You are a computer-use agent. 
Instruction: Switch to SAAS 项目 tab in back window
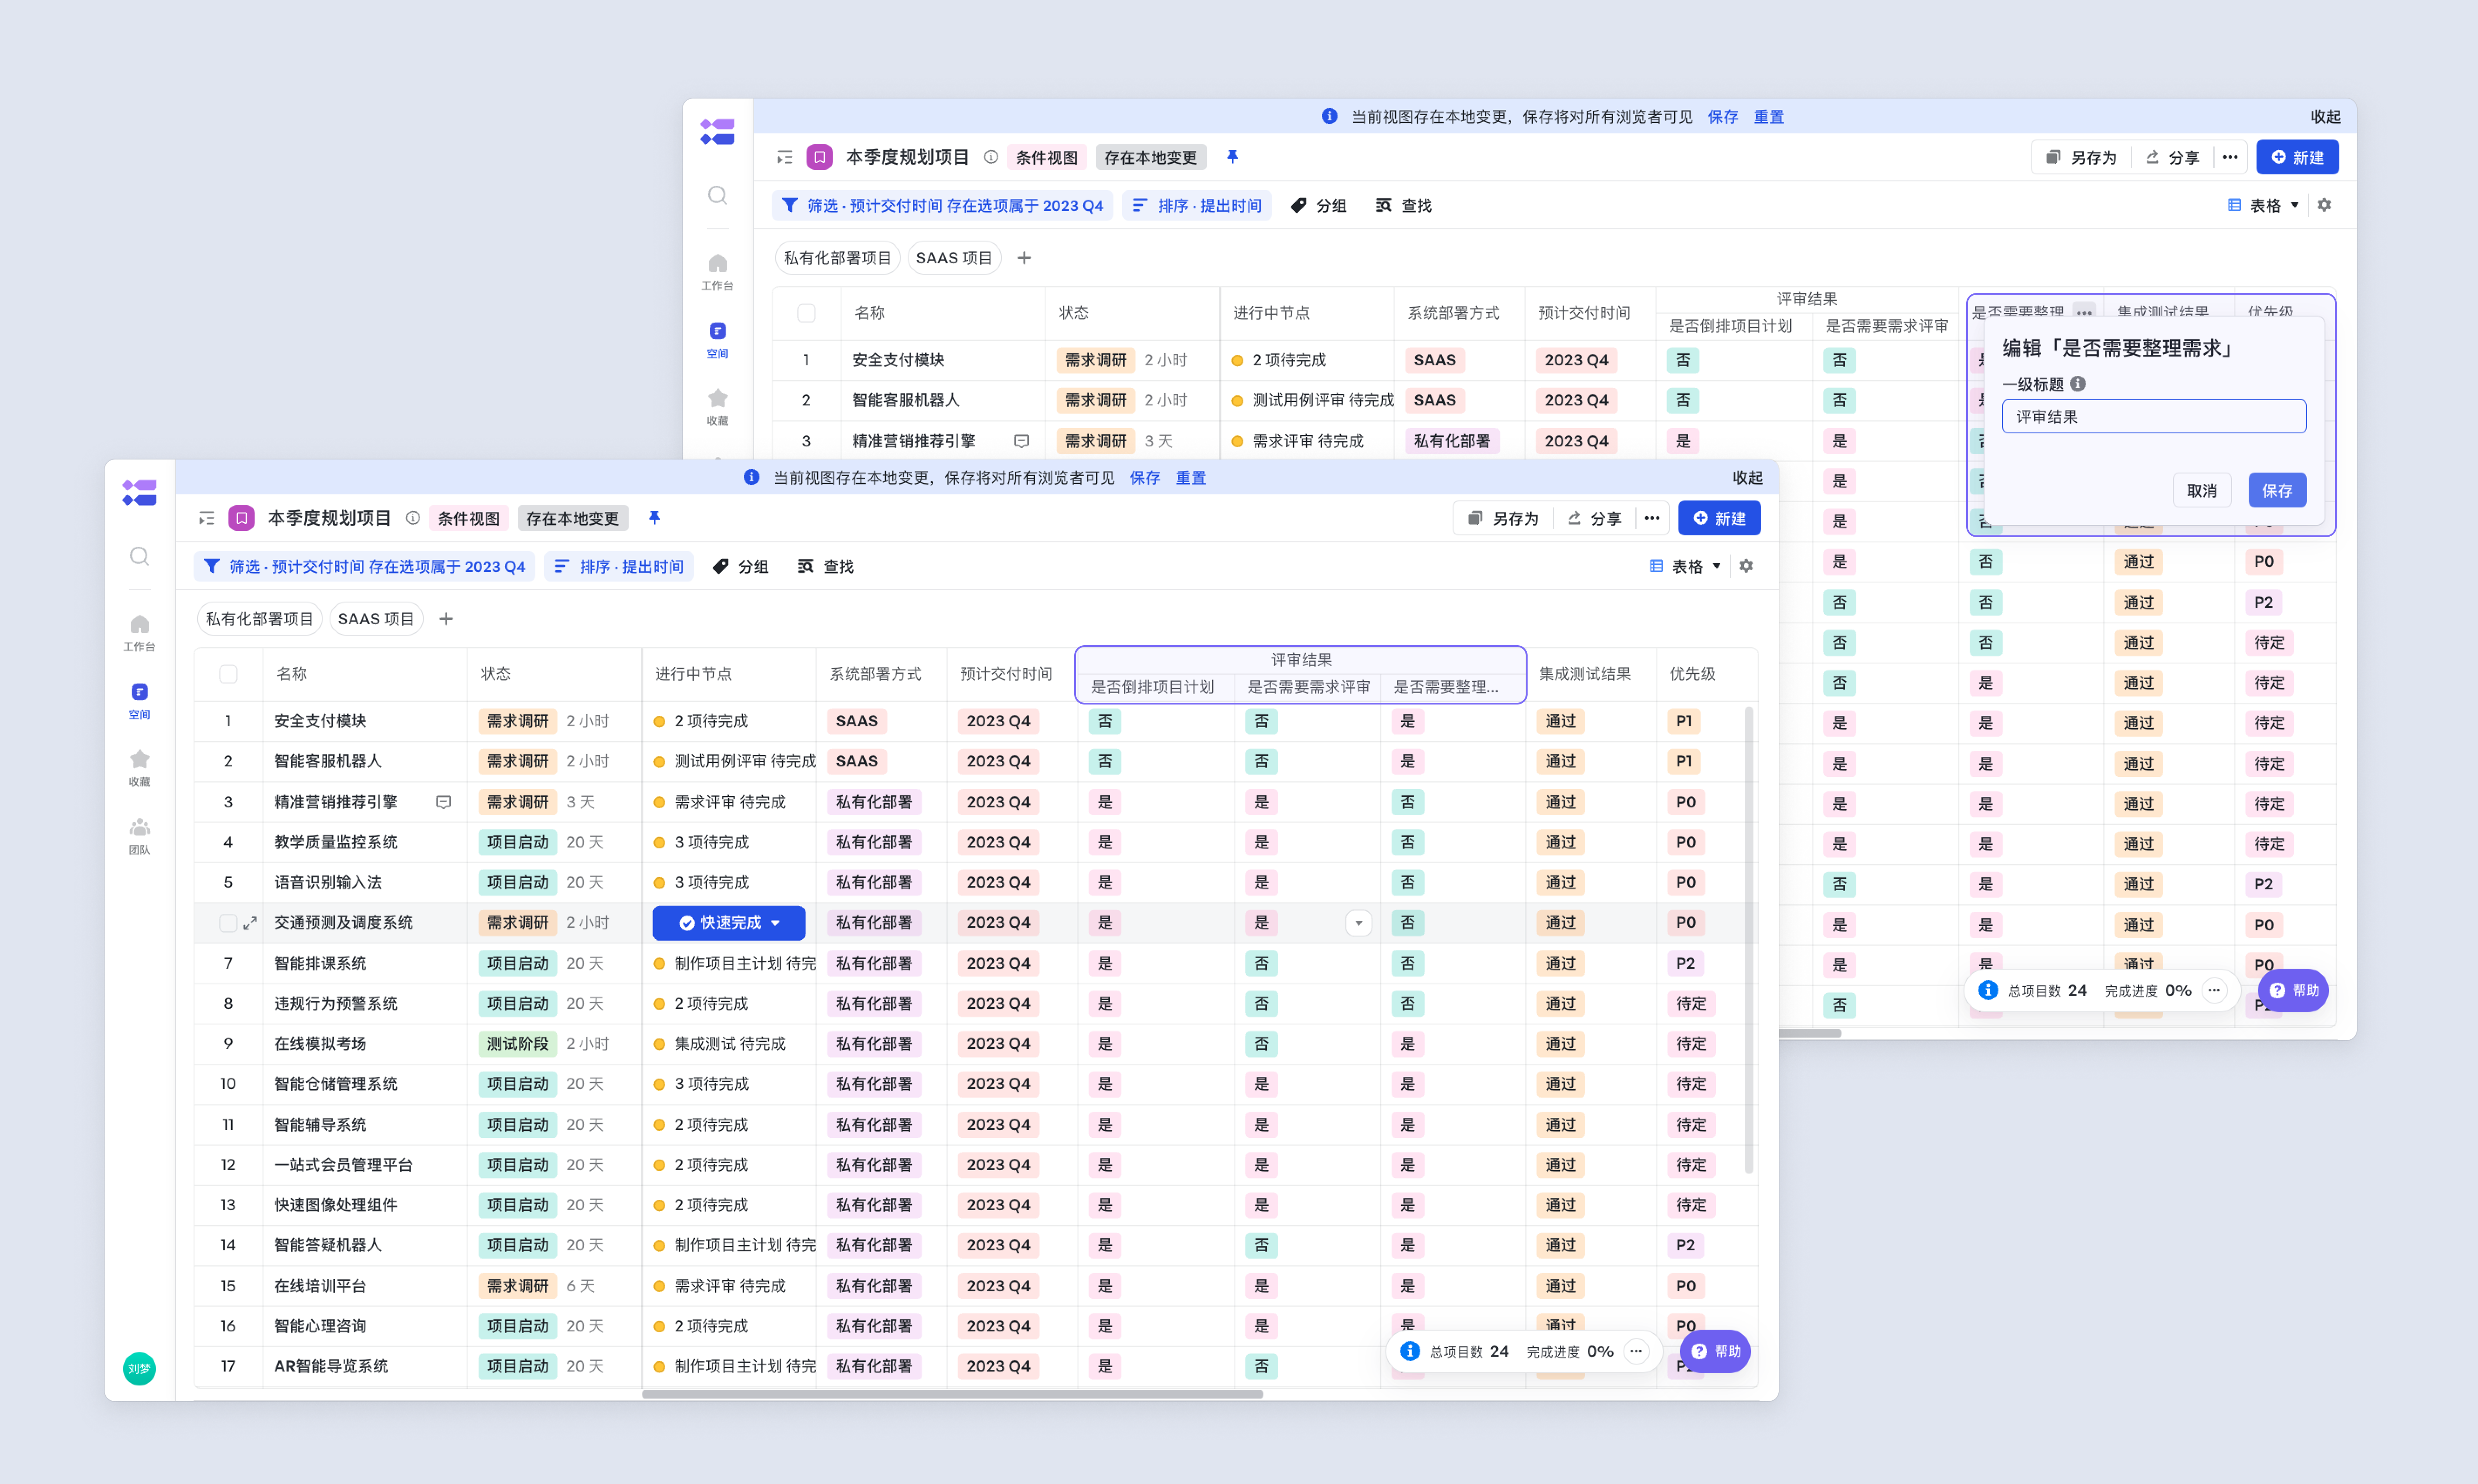pyautogui.click(x=954, y=258)
